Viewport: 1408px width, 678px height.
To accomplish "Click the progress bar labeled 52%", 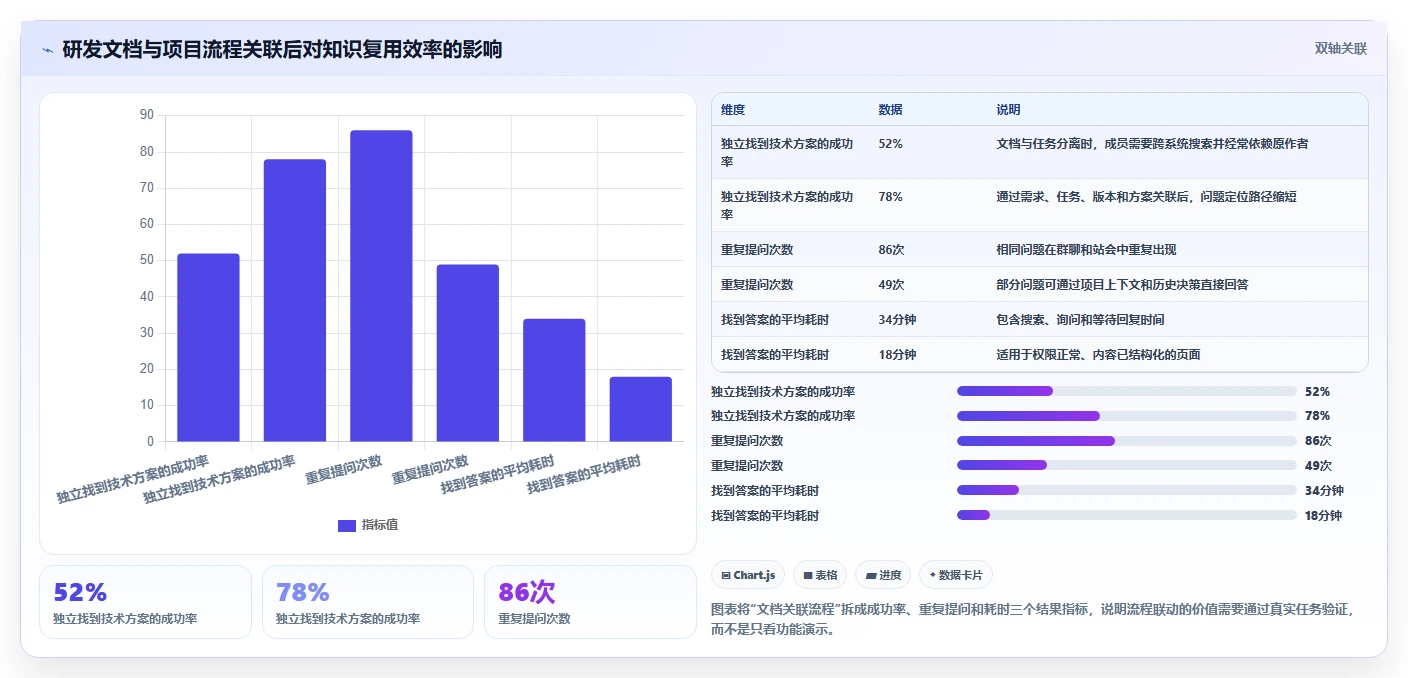I will tap(1126, 391).
